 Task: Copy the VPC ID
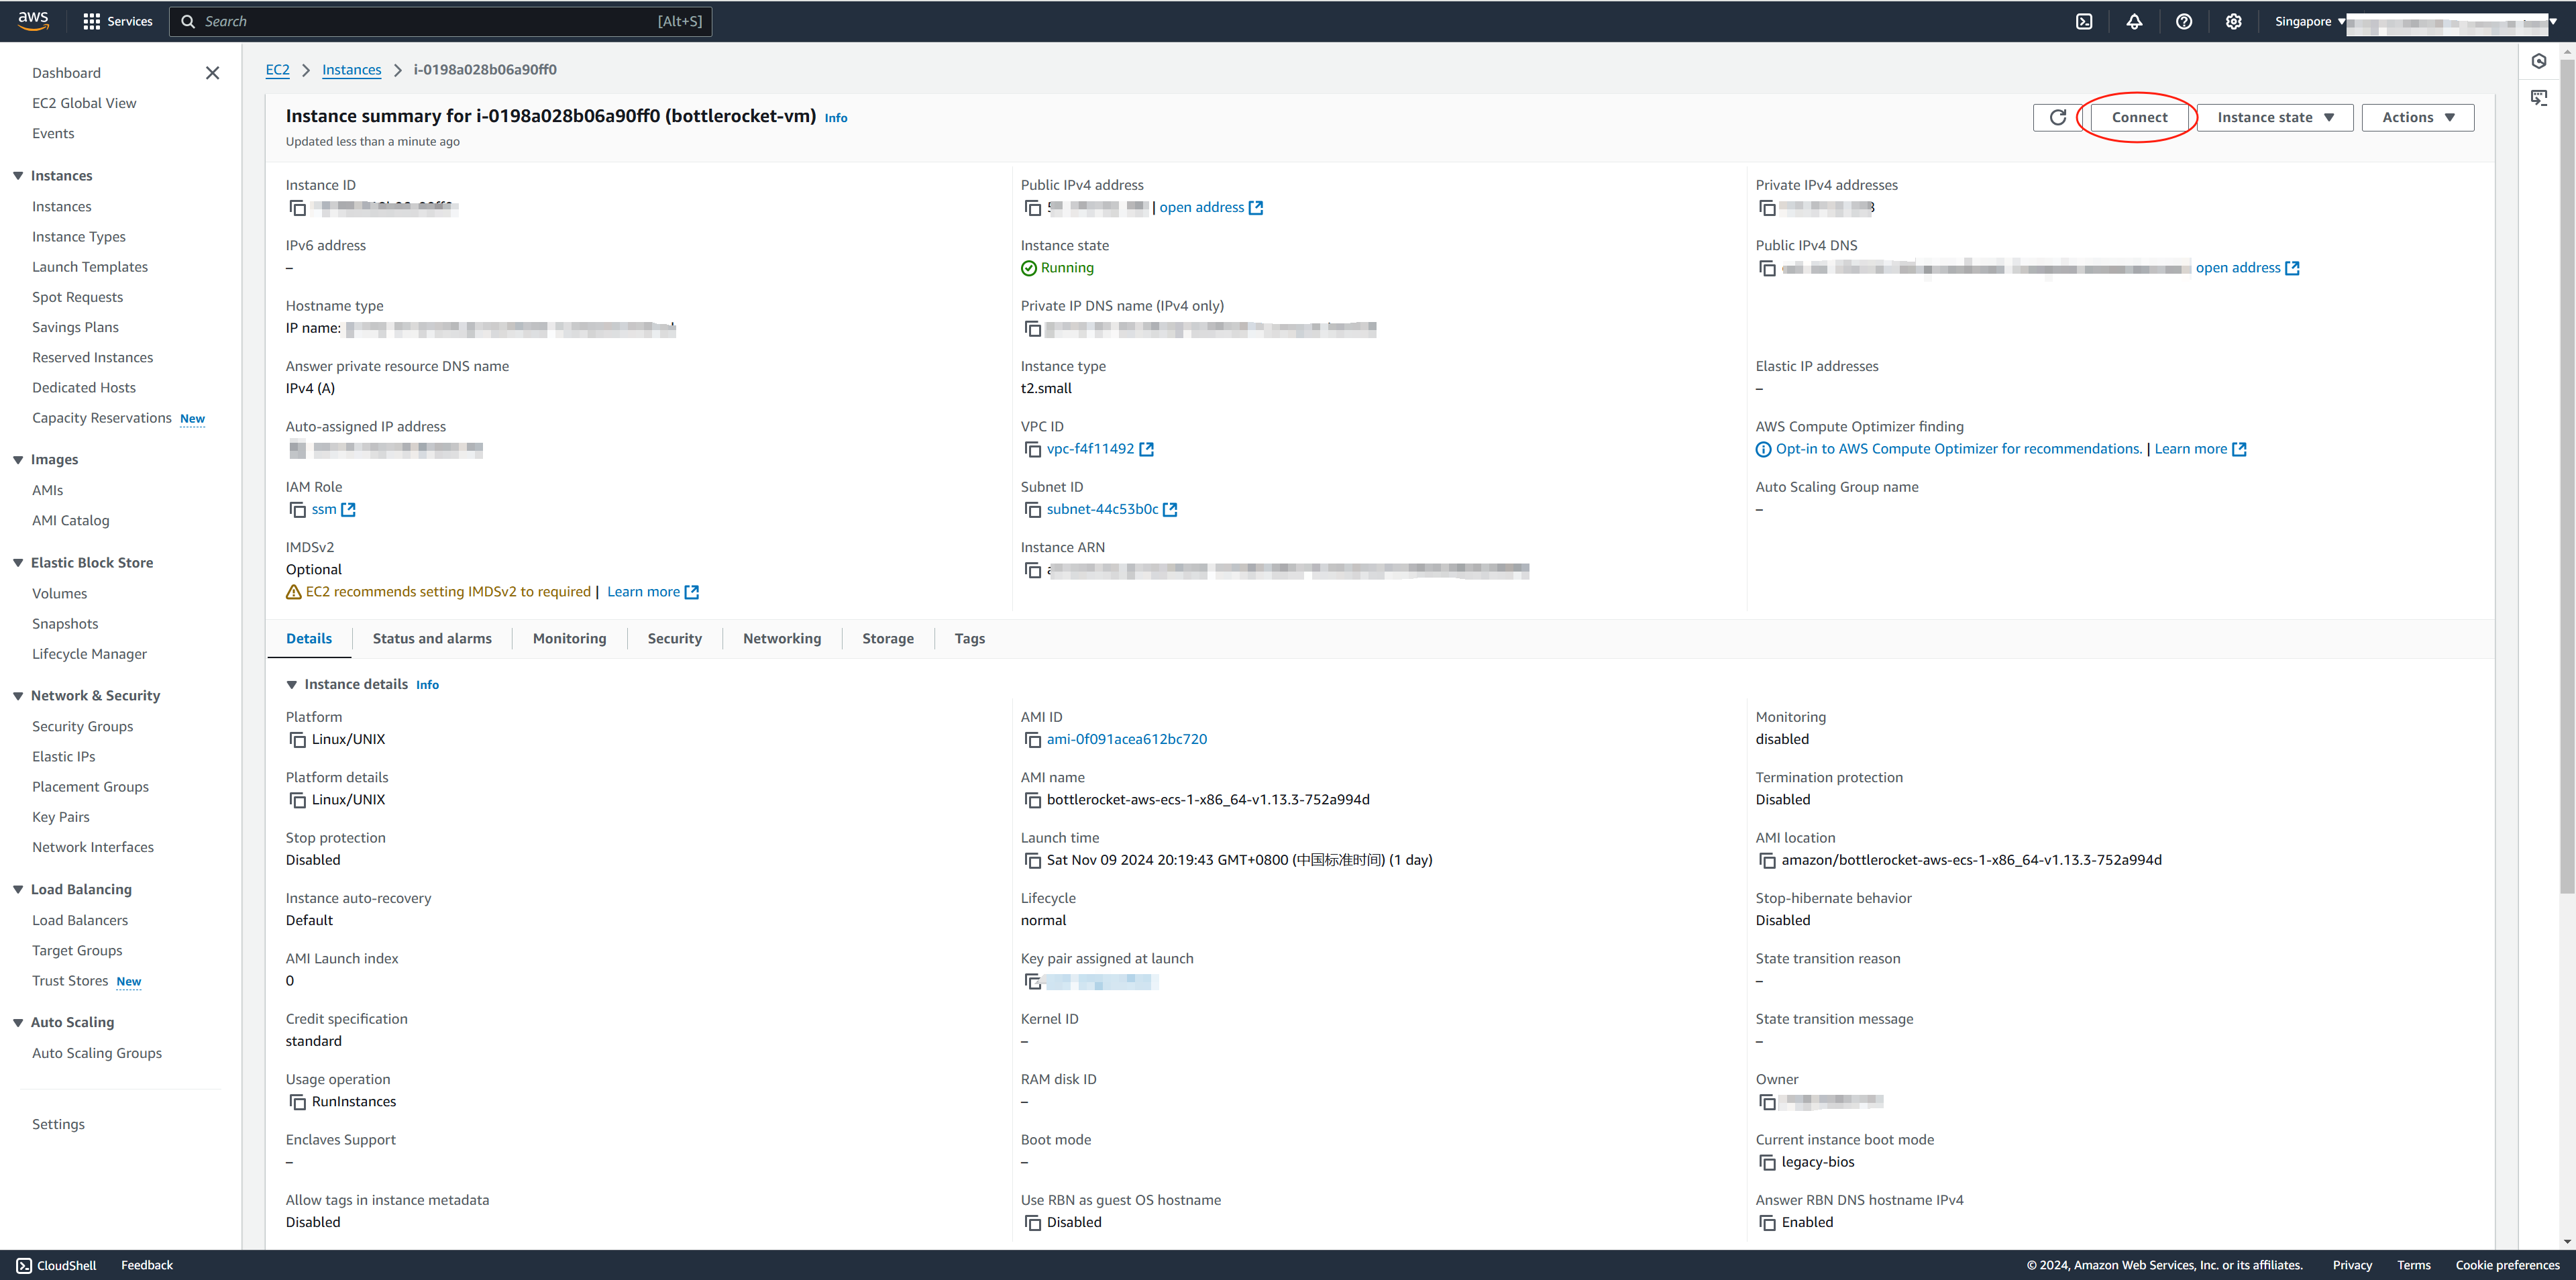pyautogui.click(x=1033, y=449)
